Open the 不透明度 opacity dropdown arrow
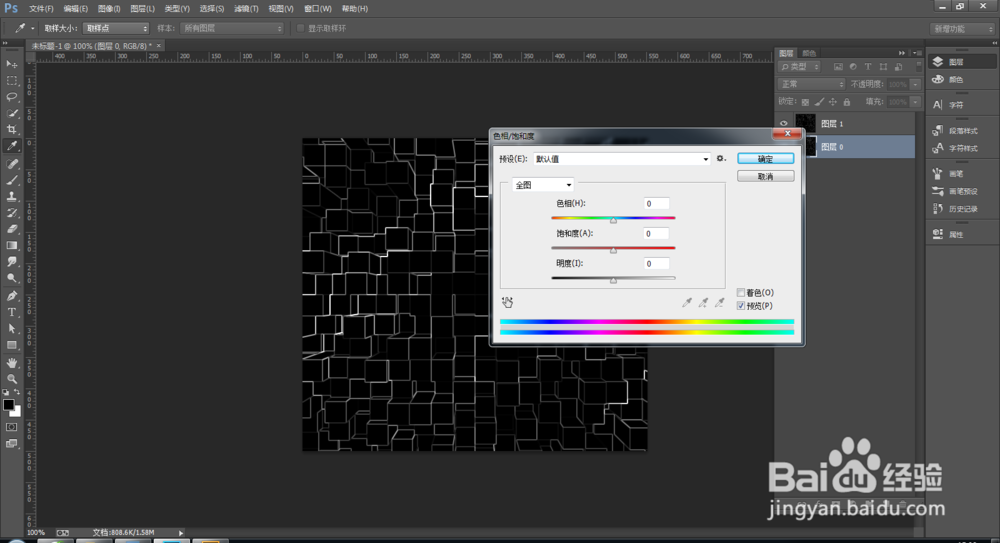Image resolution: width=1000 pixels, height=543 pixels. click(915, 84)
